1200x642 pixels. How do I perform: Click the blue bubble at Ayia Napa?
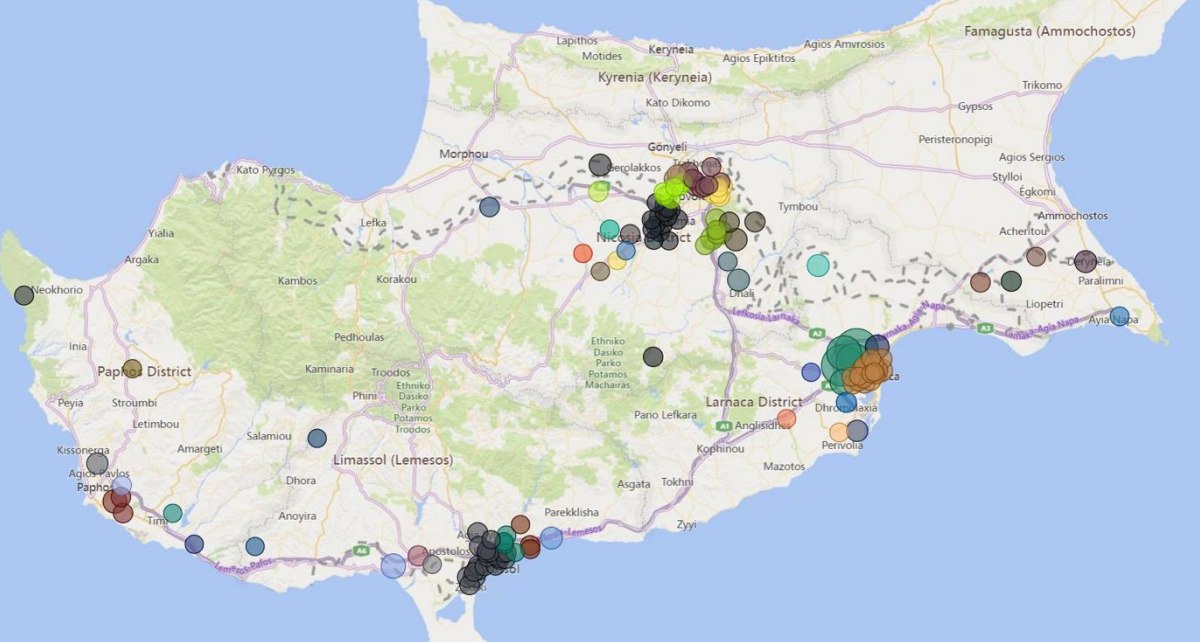tap(1119, 316)
